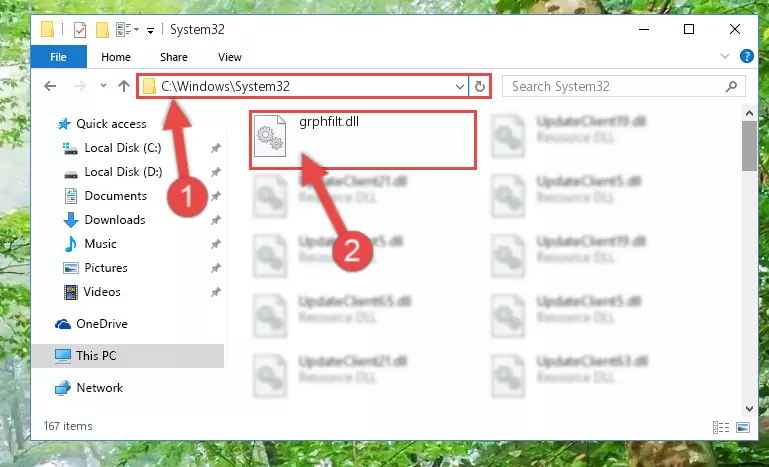The width and height of the screenshot is (769, 467).
Task: Click the Back navigation arrow
Action: 50,86
